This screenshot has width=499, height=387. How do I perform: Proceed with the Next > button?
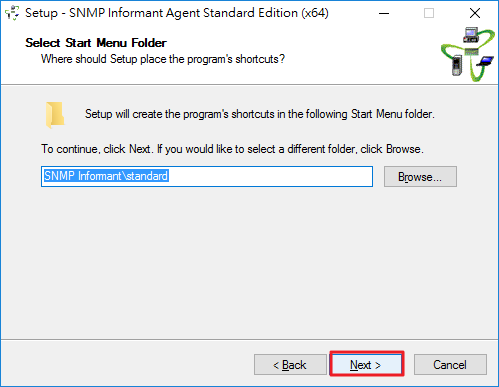pyautogui.click(x=367, y=365)
